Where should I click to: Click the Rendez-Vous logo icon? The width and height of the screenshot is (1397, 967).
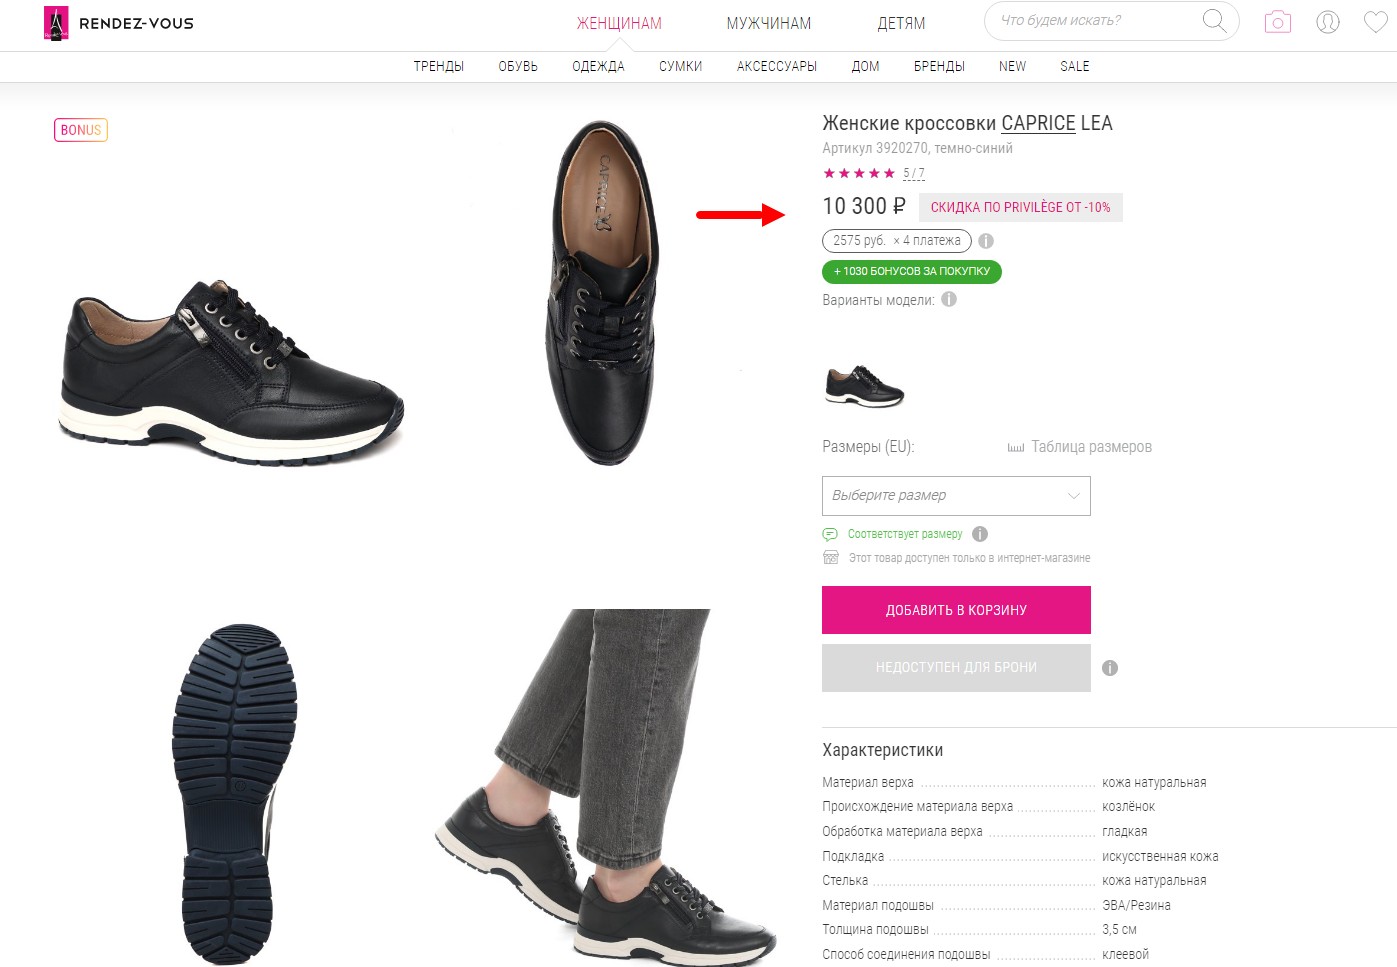[56, 23]
